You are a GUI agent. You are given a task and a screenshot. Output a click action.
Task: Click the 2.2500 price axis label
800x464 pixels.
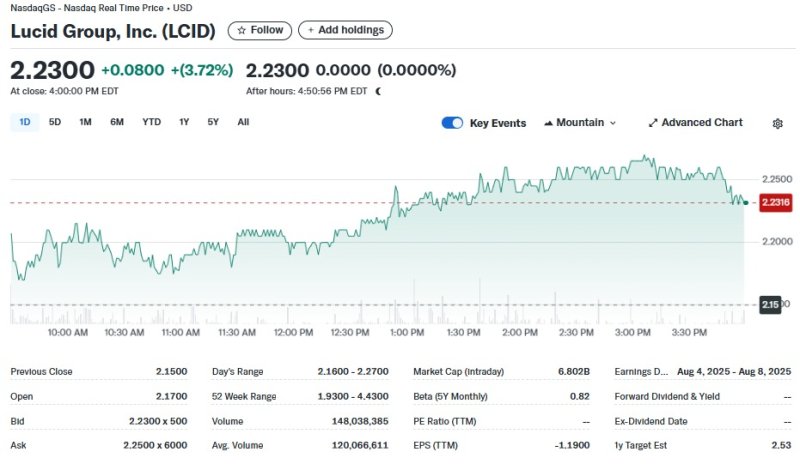tap(777, 179)
